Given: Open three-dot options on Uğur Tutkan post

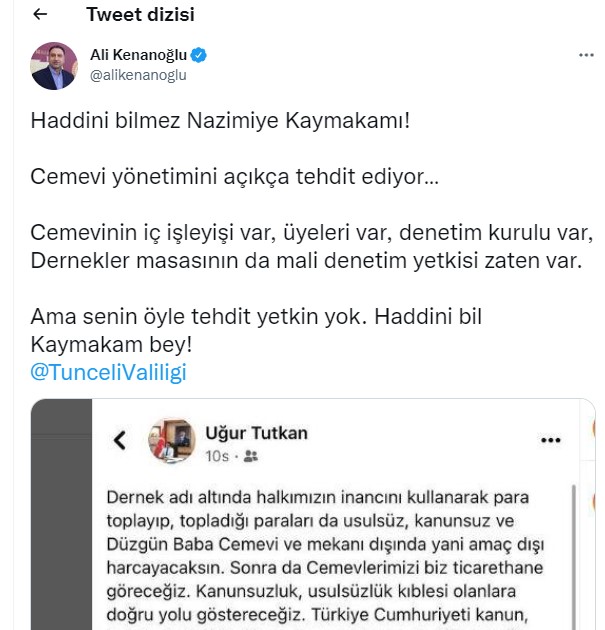Looking at the screenshot, I should [550, 439].
